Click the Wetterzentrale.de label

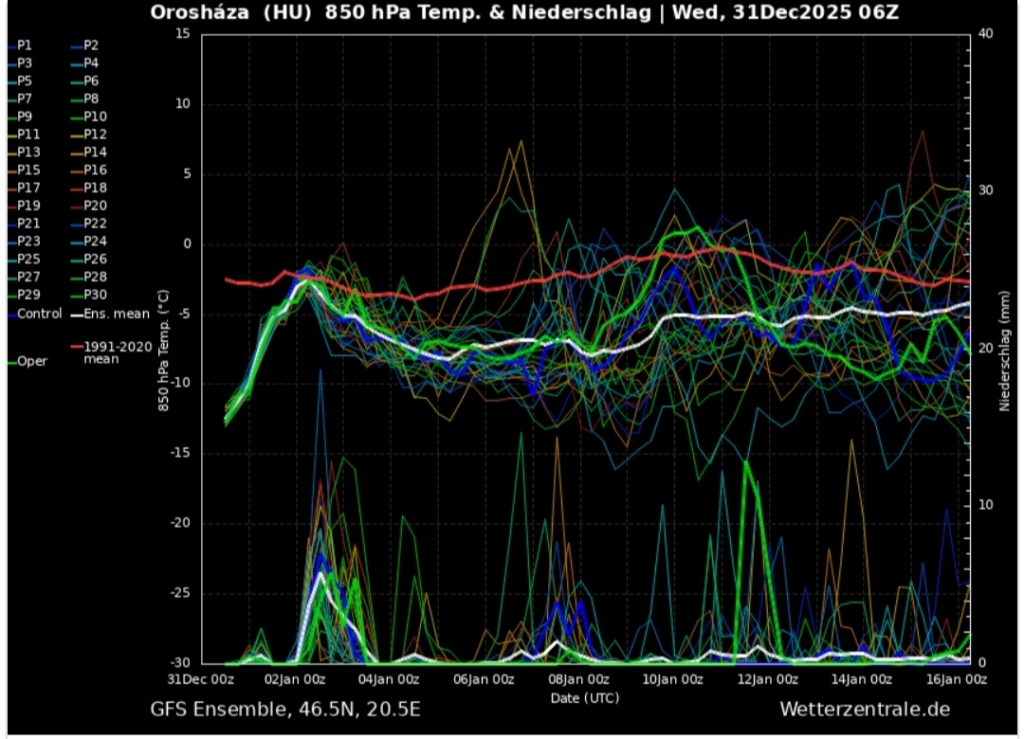(x=864, y=709)
